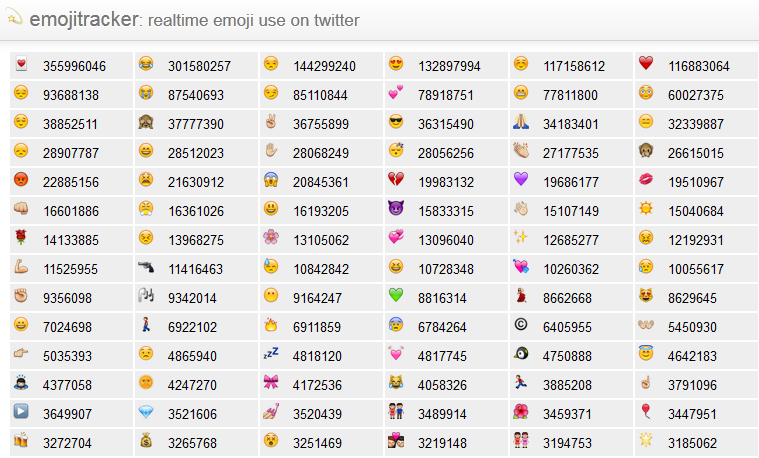
Task: Click the red kiss lips emoji
Action: coord(646,181)
